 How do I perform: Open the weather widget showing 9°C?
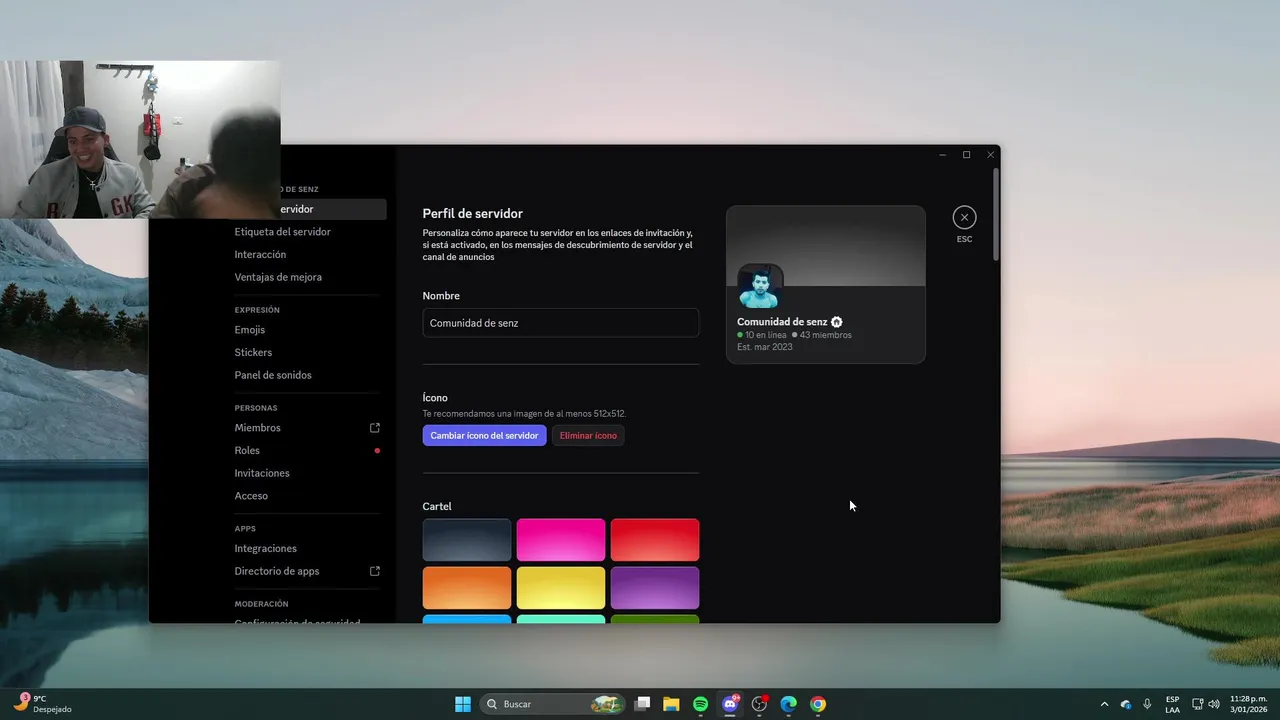click(x=43, y=704)
